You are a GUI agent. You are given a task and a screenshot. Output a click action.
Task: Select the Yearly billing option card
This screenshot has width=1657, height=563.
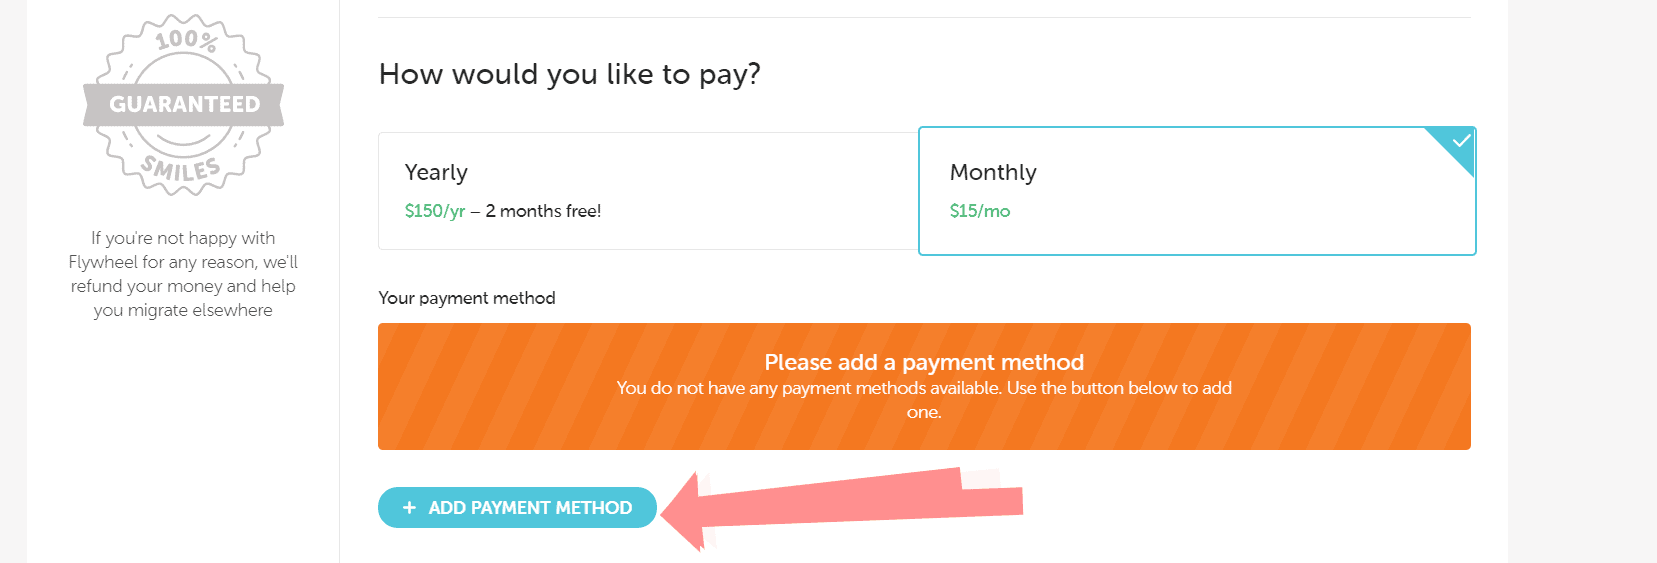(648, 191)
